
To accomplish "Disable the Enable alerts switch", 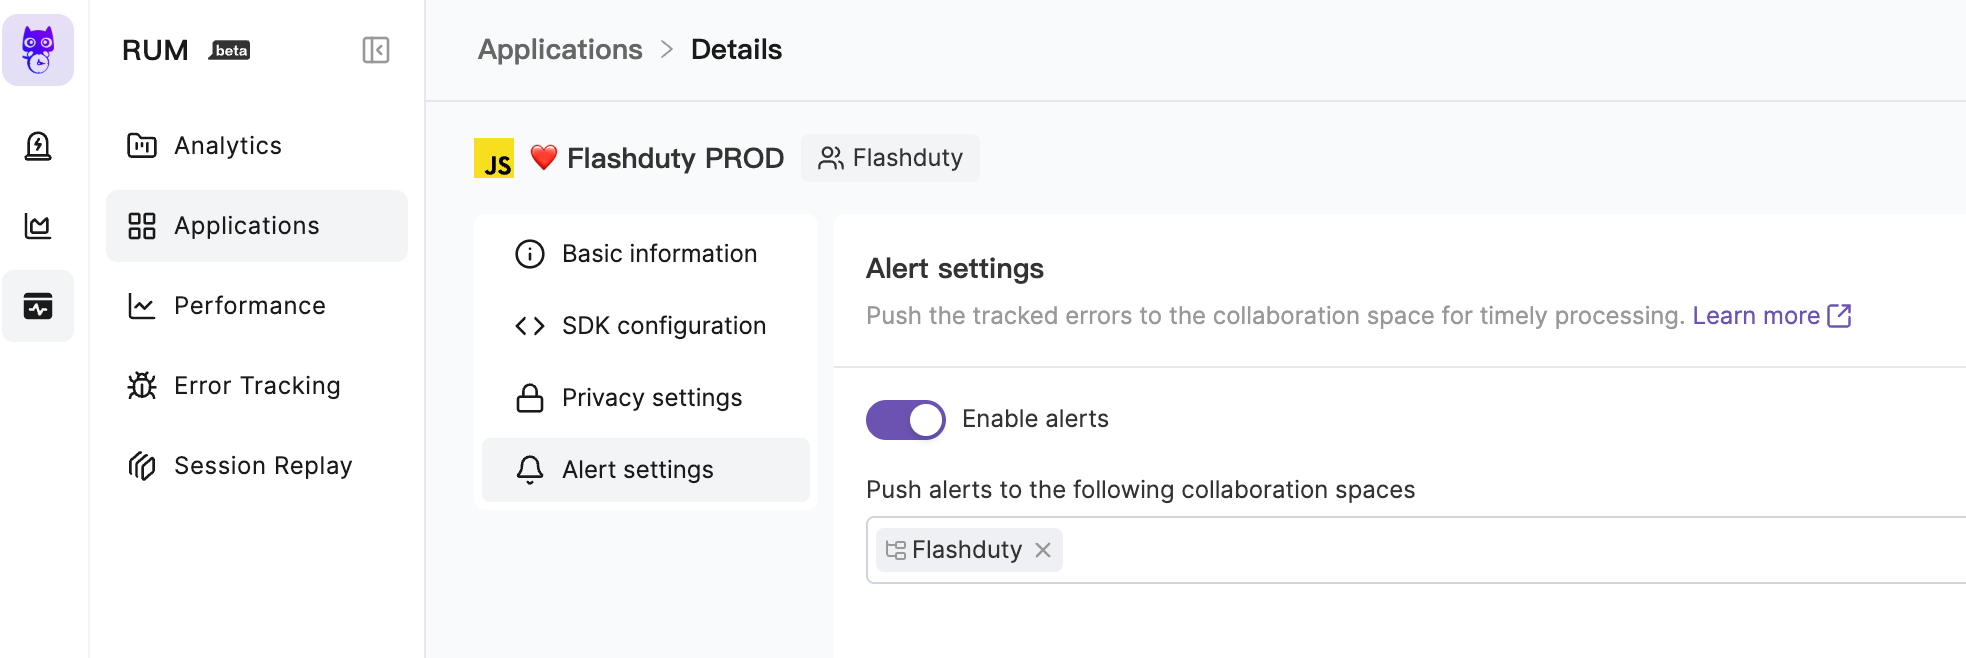I will tap(905, 420).
